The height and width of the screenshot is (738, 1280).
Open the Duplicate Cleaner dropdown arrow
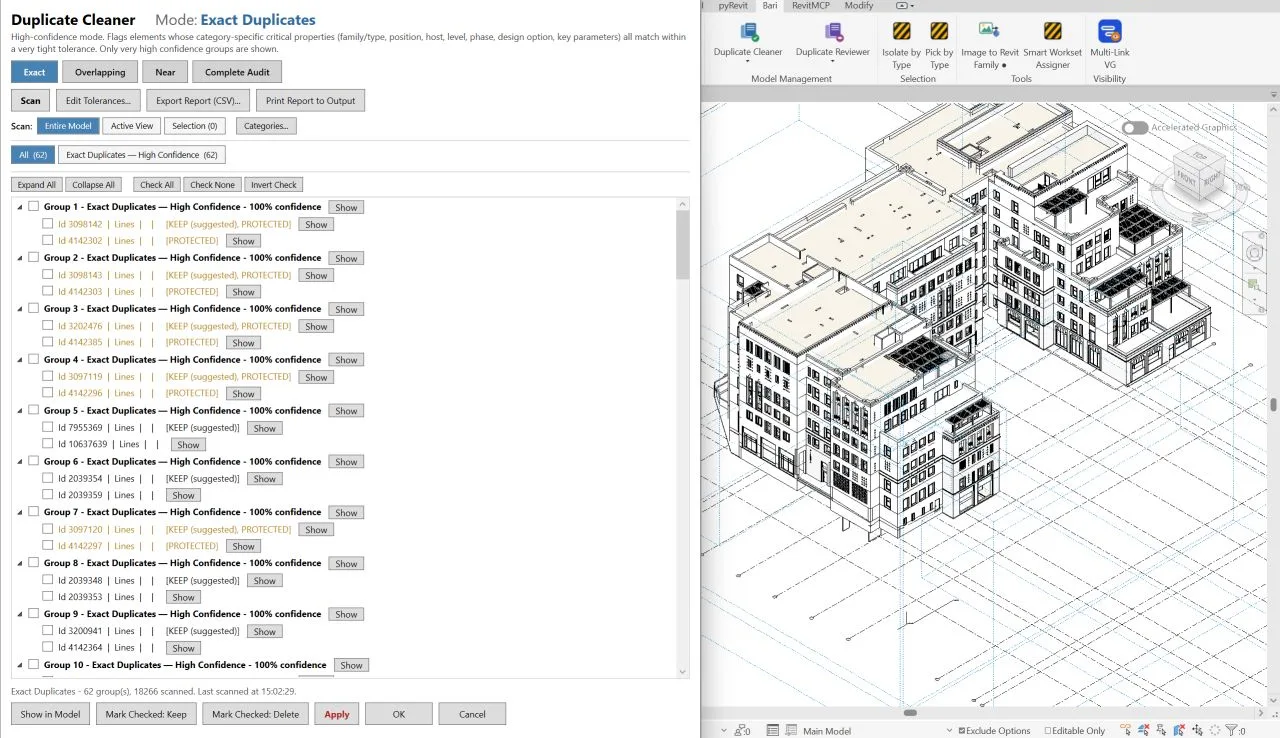coord(748,62)
